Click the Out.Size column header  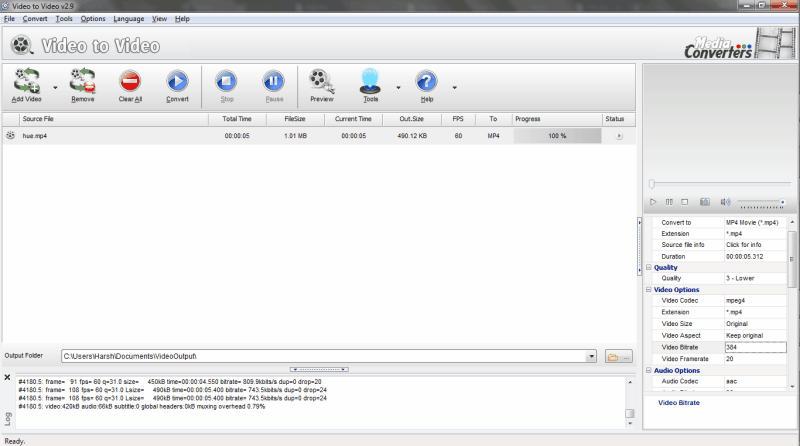(411, 119)
